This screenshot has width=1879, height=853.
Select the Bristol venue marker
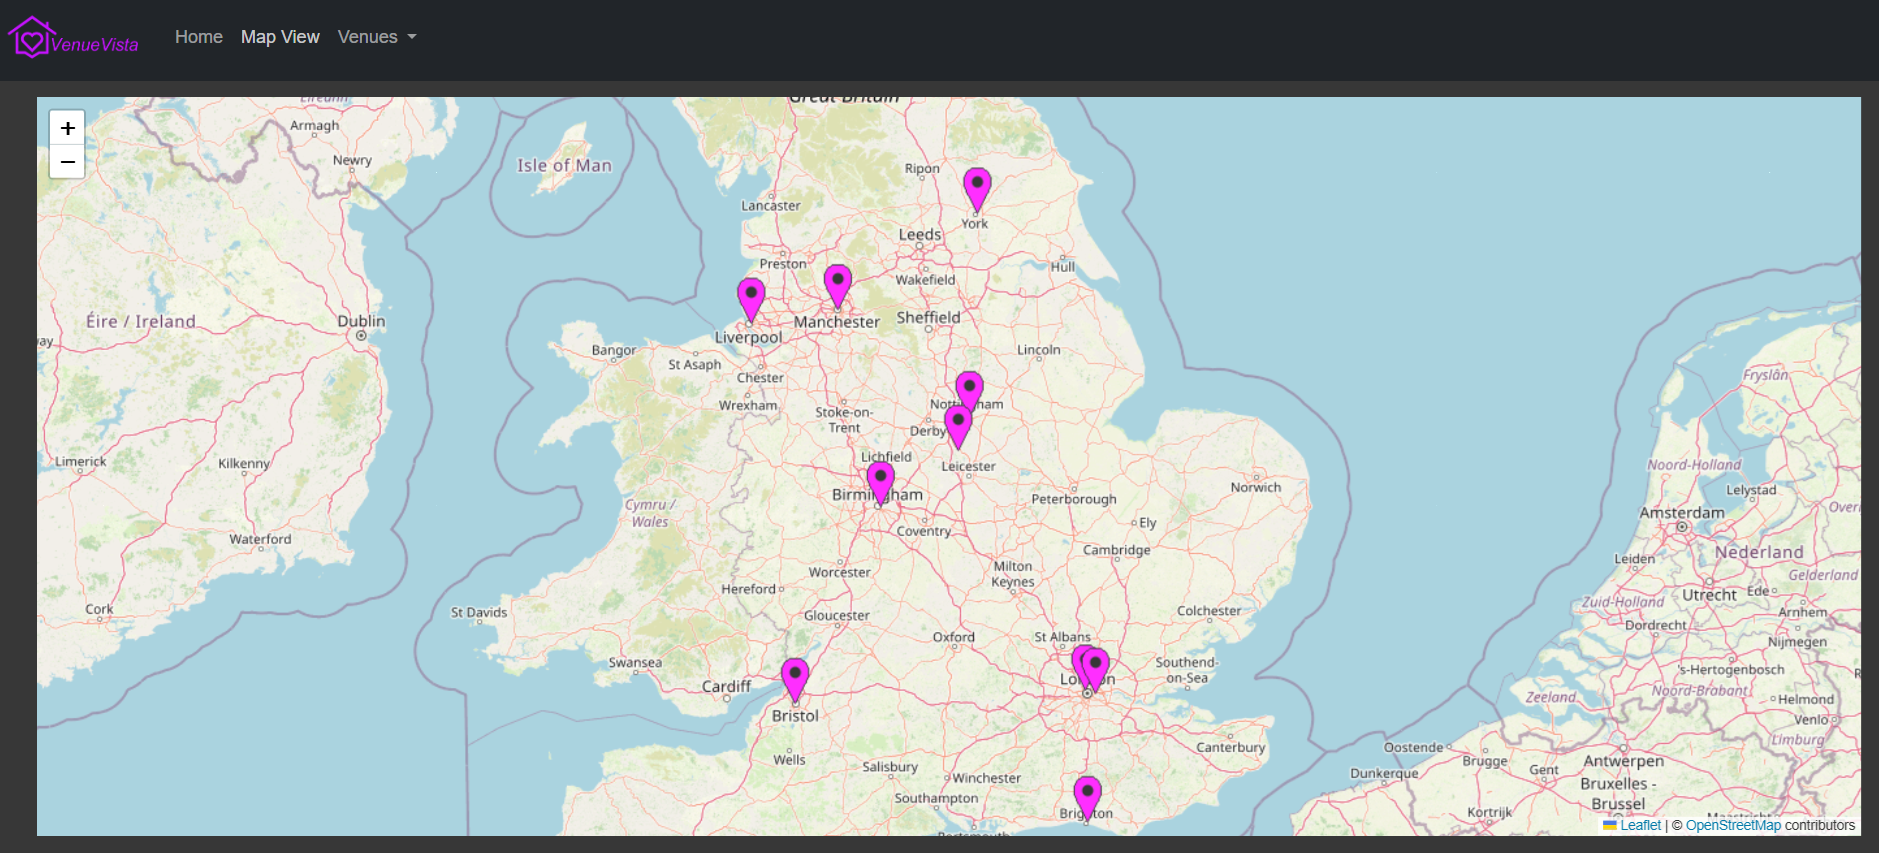pos(795,680)
